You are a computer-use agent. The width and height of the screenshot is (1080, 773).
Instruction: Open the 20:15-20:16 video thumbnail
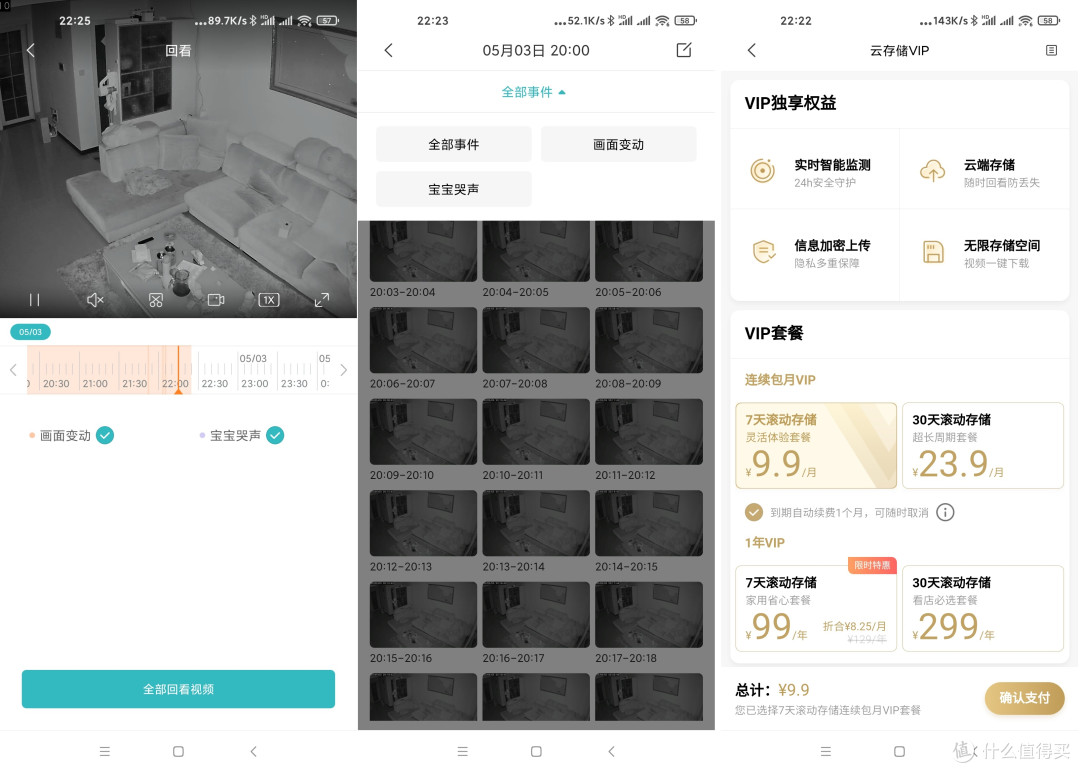(423, 615)
